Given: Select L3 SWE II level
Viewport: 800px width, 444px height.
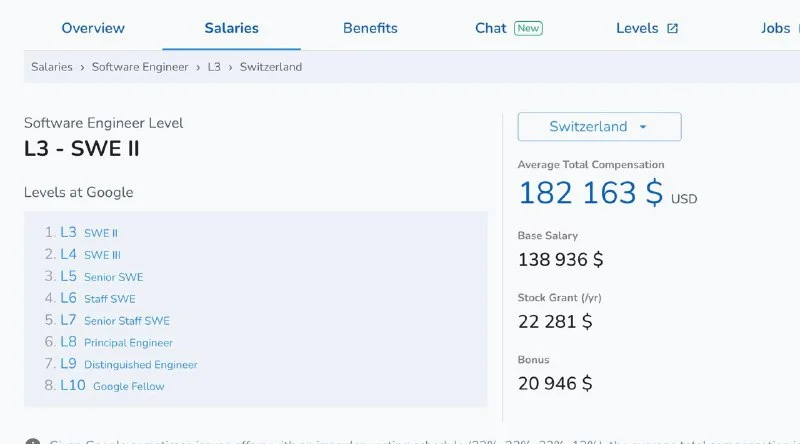Looking at the screenshot, I should tap(88, 233).
